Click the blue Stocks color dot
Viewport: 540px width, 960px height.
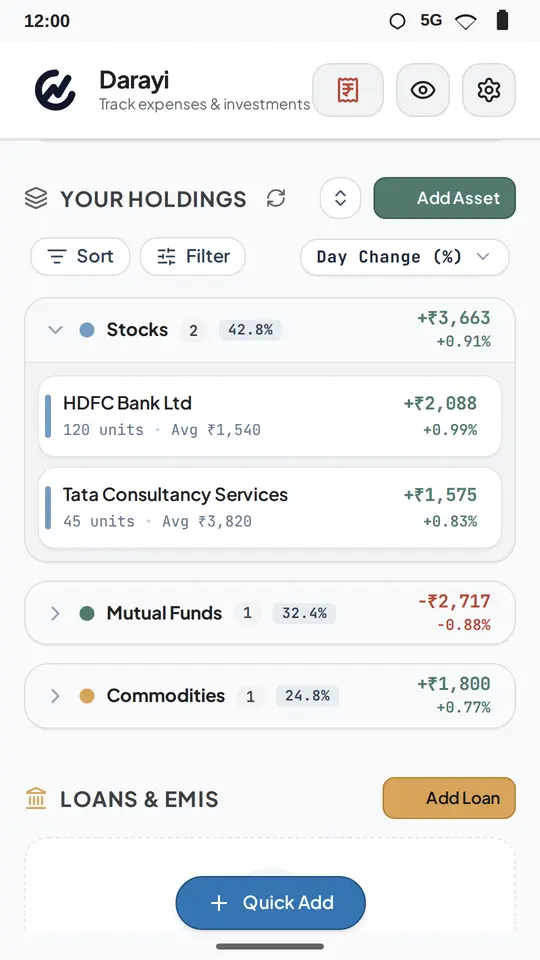pyautogui.click(x=87, y=330)
